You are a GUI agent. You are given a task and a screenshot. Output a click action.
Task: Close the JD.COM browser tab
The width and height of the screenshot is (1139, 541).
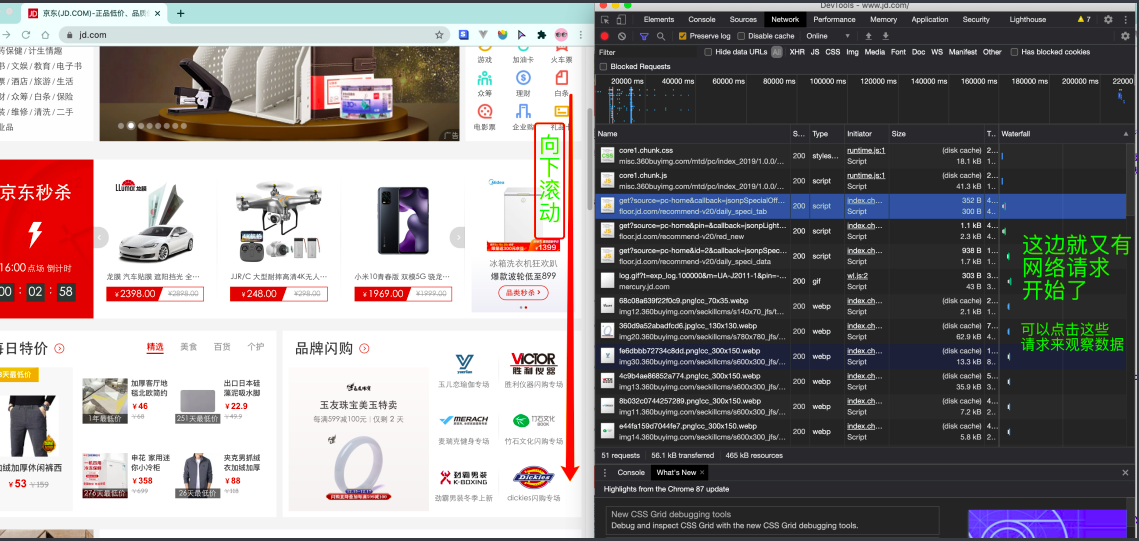point(158,13)
